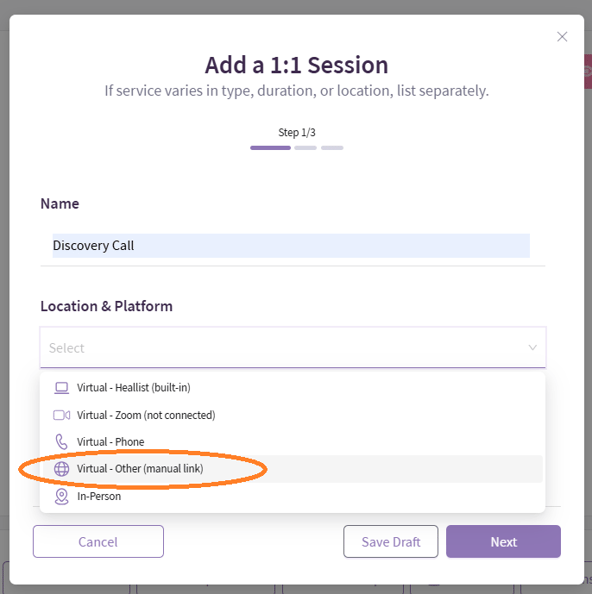Close the Add a 1:1 Session dialog
Image resolution: width=592 pixels, height=594 pixels.
tap(562, 36)
